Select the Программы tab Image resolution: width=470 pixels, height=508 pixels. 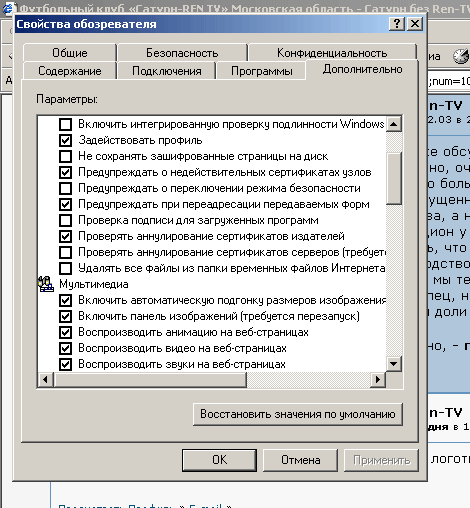(262, 71)
